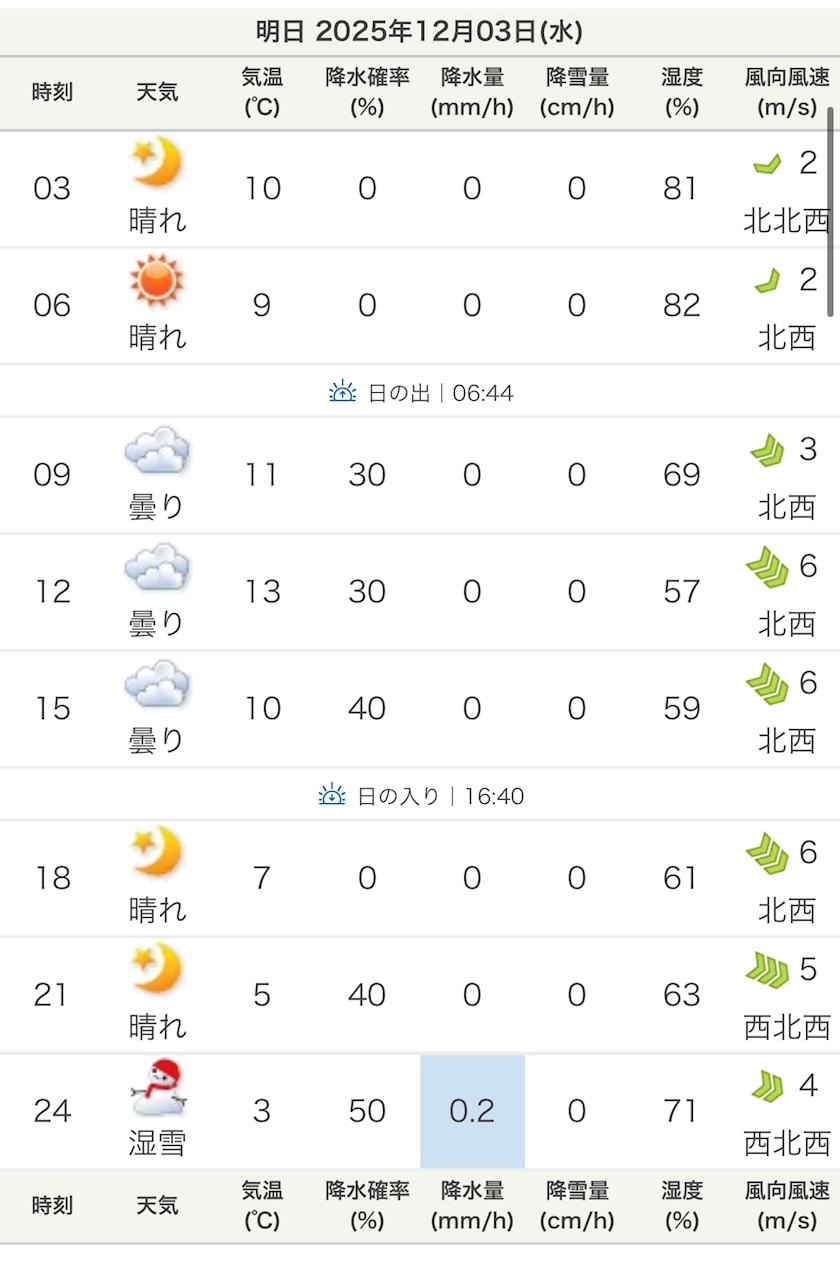Click the top 風向風速 (m/s) column header
The image size is (840, 1261).
pos(787,93)
